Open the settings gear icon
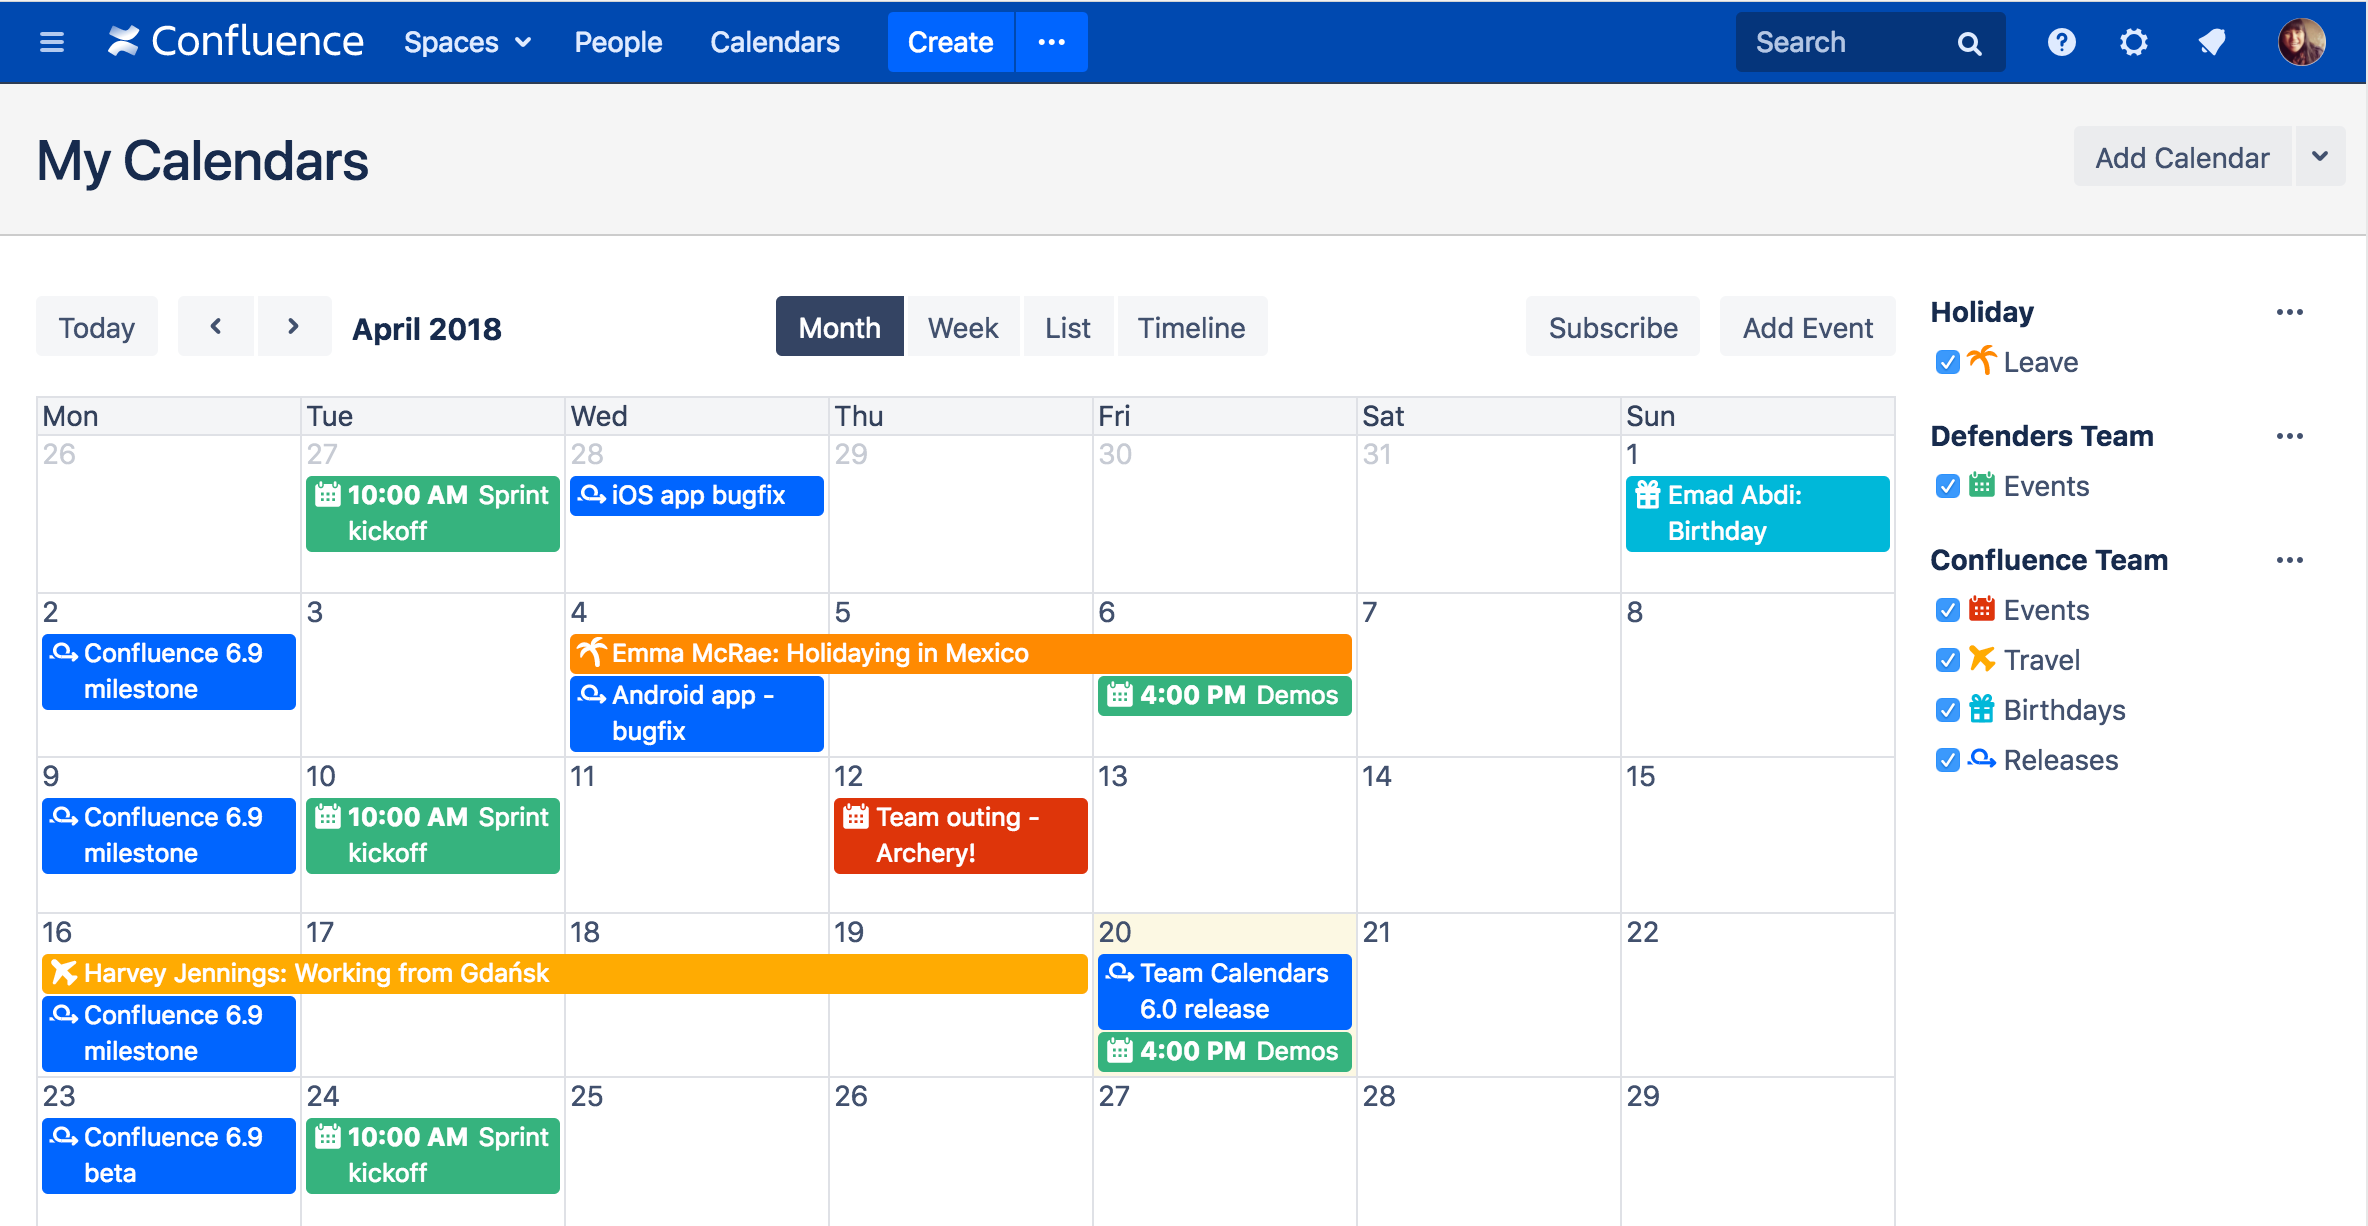This screenshot has height=1226, width=2368. [x=2133, y=42]
